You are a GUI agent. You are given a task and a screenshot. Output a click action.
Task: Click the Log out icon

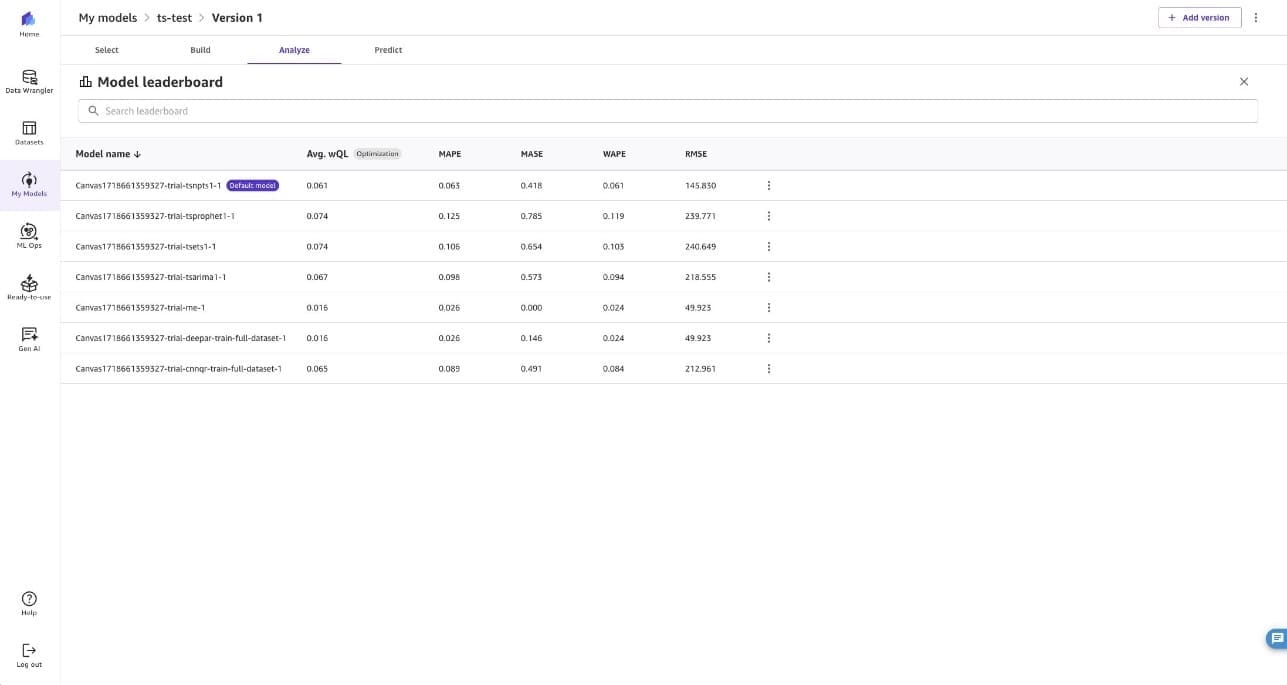[x=29, y=650]
